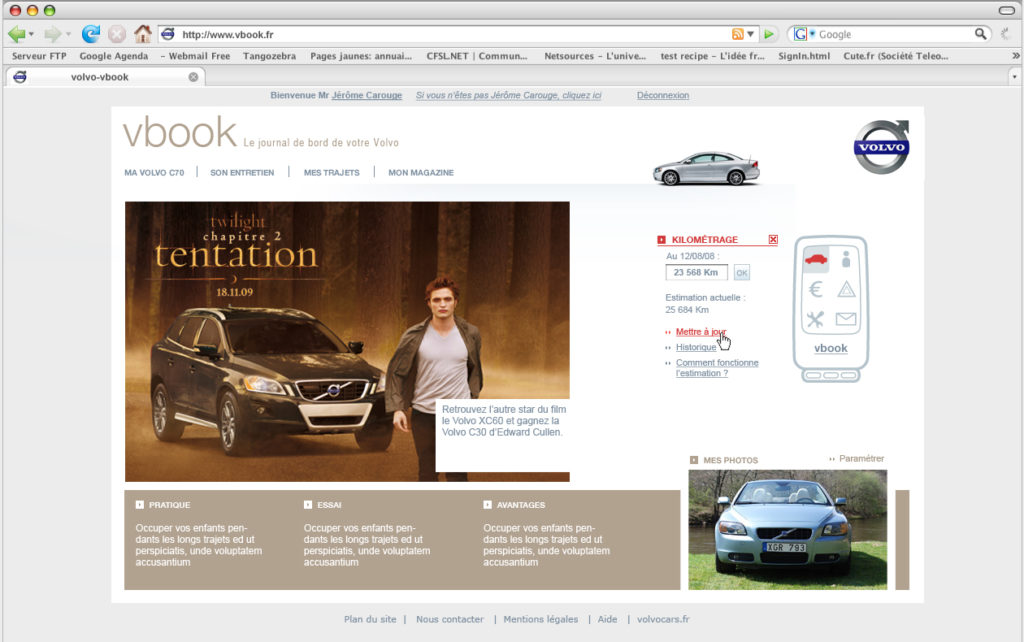Click the silver Volvo C70 car image

pyautogui.click(x=707, y=169)
